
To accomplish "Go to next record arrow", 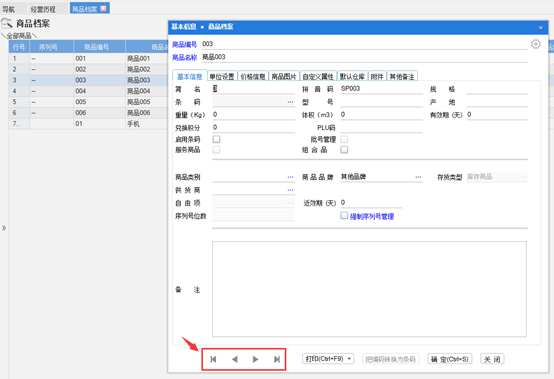I will click(255, 359).
